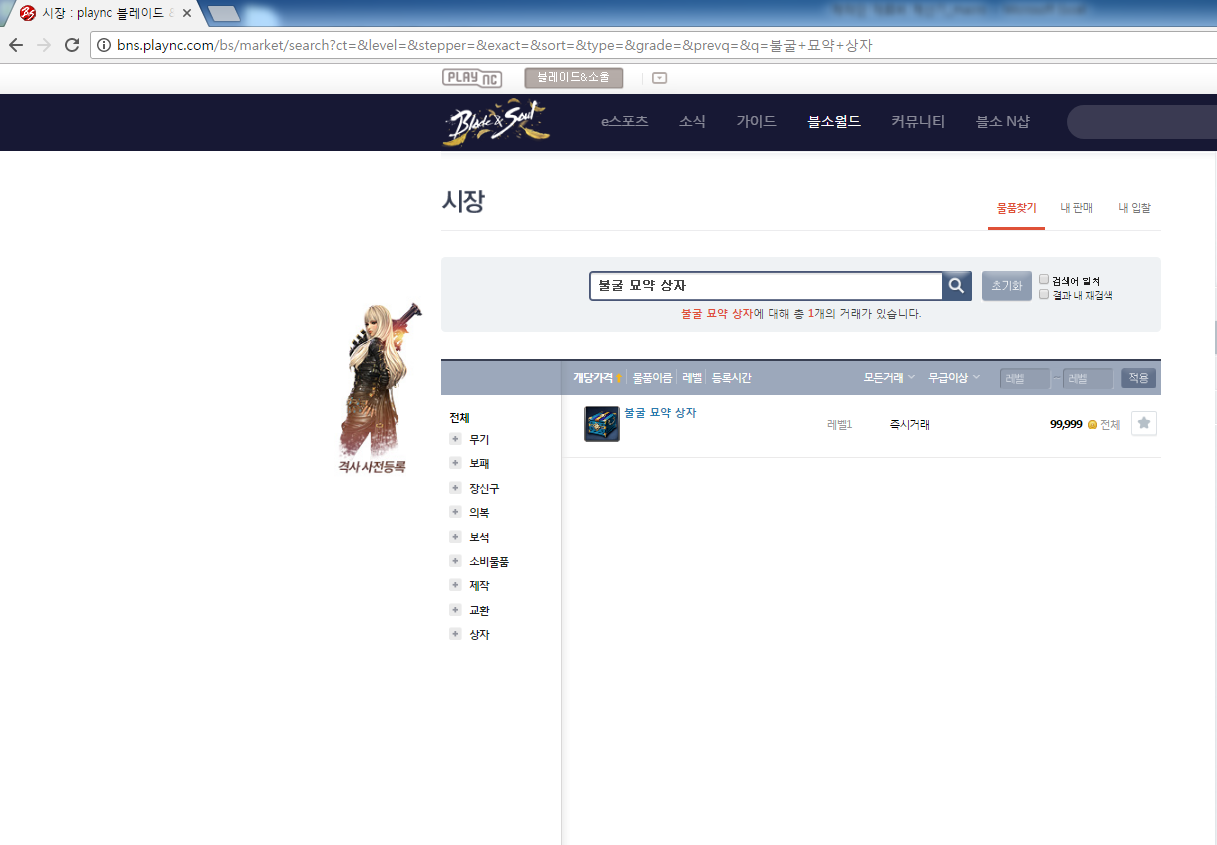Click the Blade & Soul logo
The width and height of the screenshot is (1217, 845).
495,122
